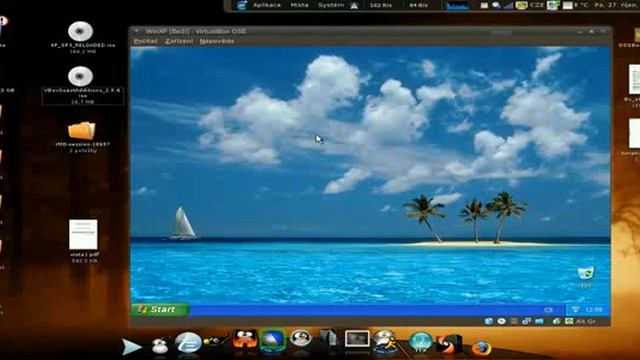Click the temperature readout in top panel
The height and width of the screenshot is (360, 640).
(581, 5)
